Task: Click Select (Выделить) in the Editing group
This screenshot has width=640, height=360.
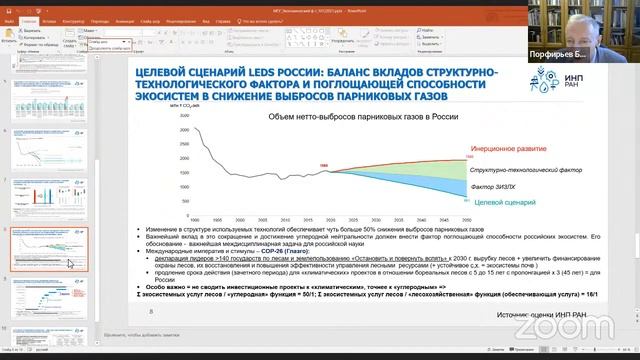Action: click(428, 44)
